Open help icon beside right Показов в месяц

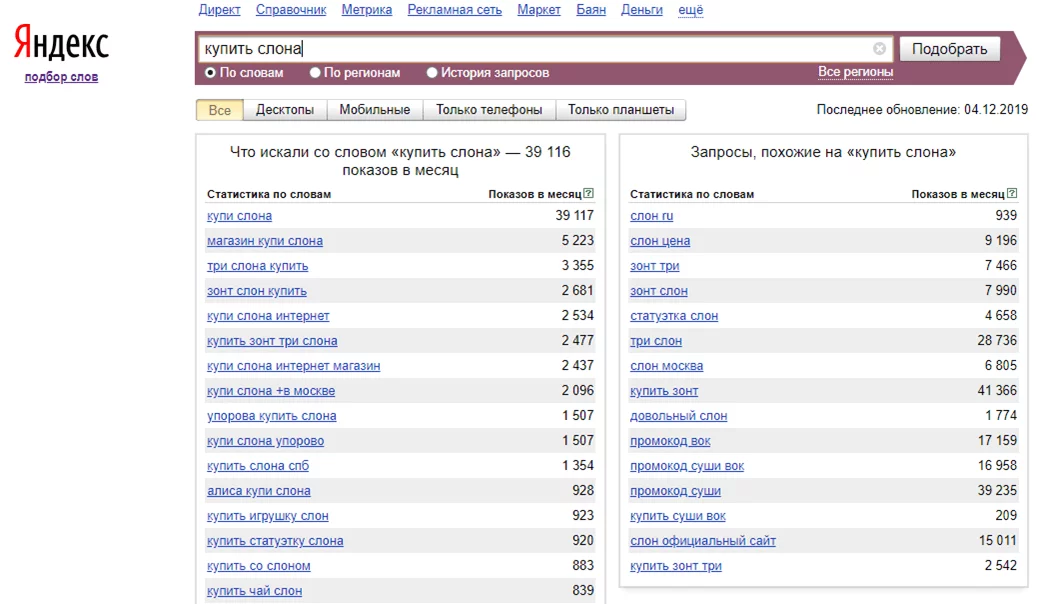tap(1011, 193)
